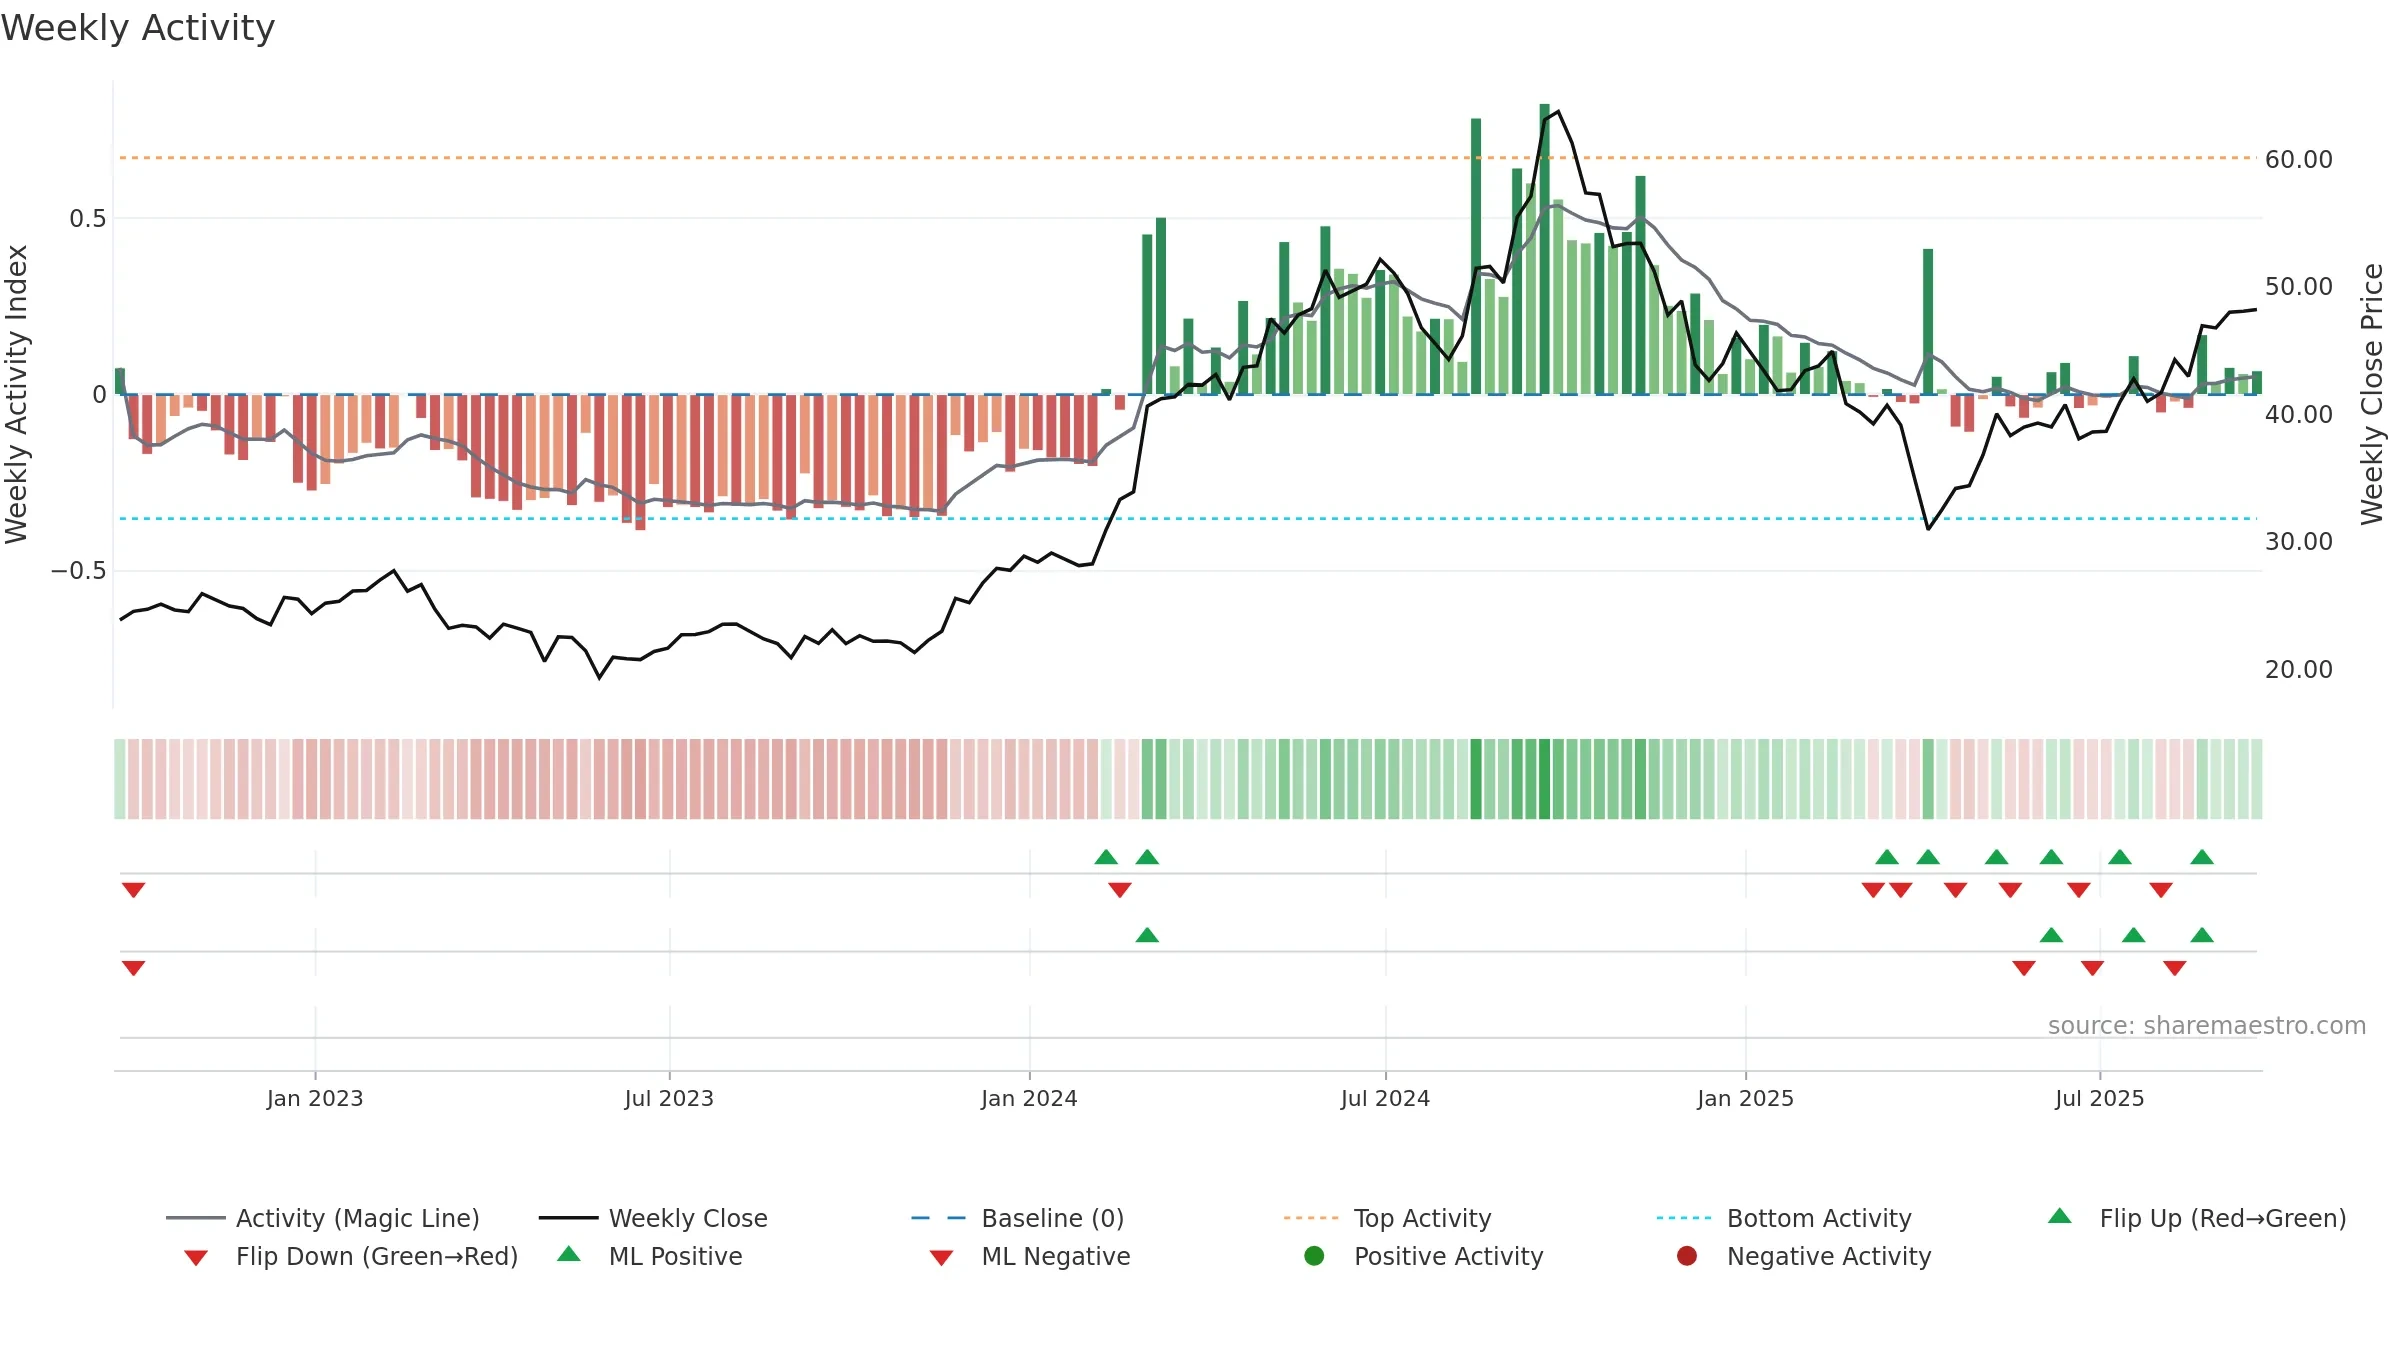Click the 'Jul 2024' x-axis label

1385,1098
